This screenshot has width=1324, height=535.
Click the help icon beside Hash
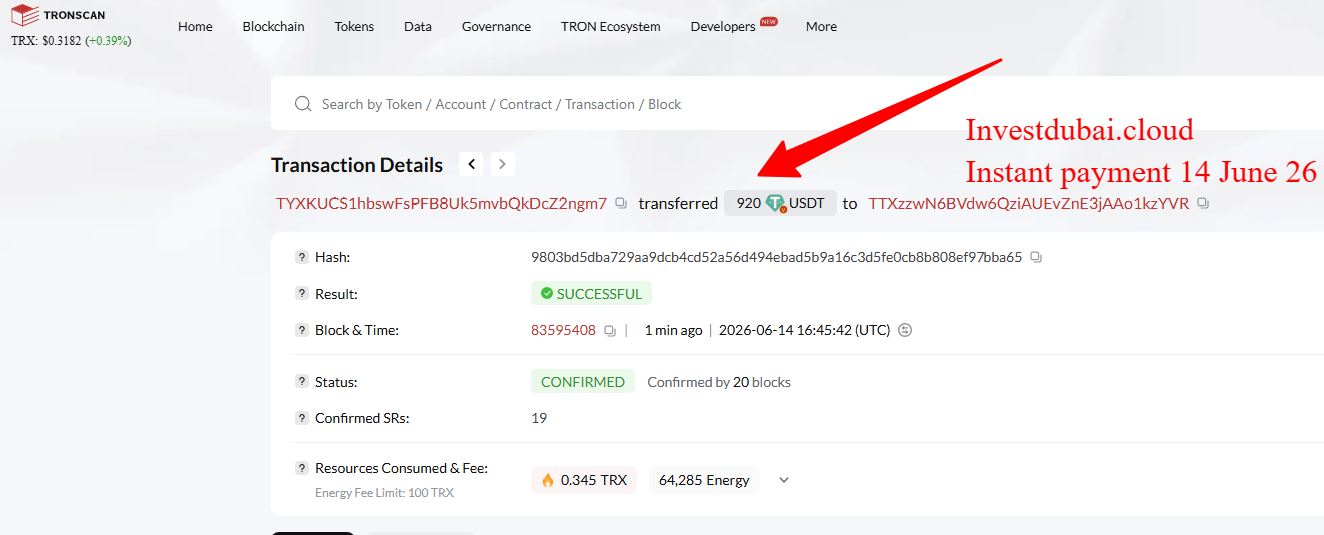[302, 257]
